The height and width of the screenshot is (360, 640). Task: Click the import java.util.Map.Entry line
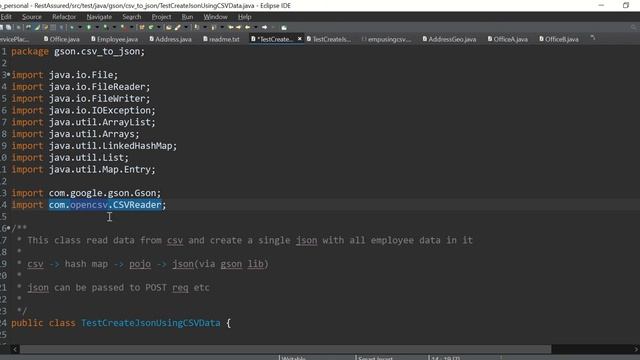click(83, 169)
